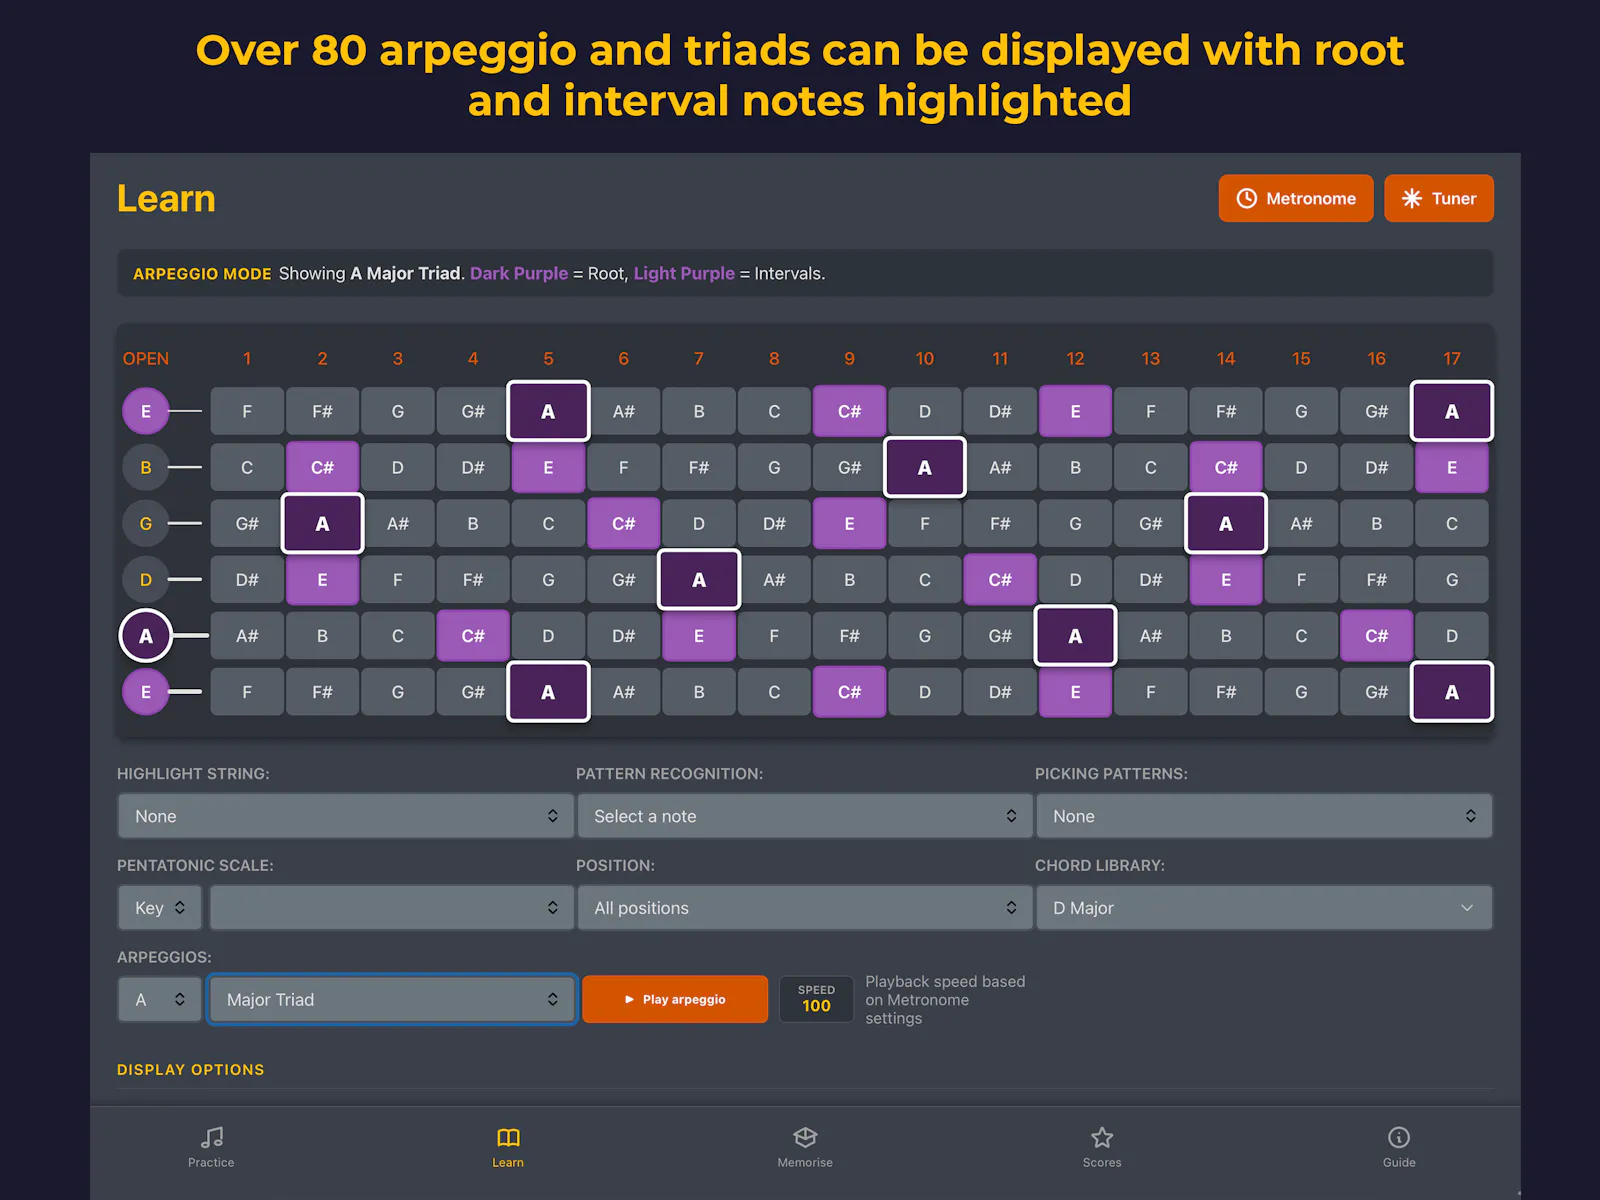The image size is (1600, 1200).
Task: Open the Pentatonic Scale Key selector
Action: click(x=160, y=908)
